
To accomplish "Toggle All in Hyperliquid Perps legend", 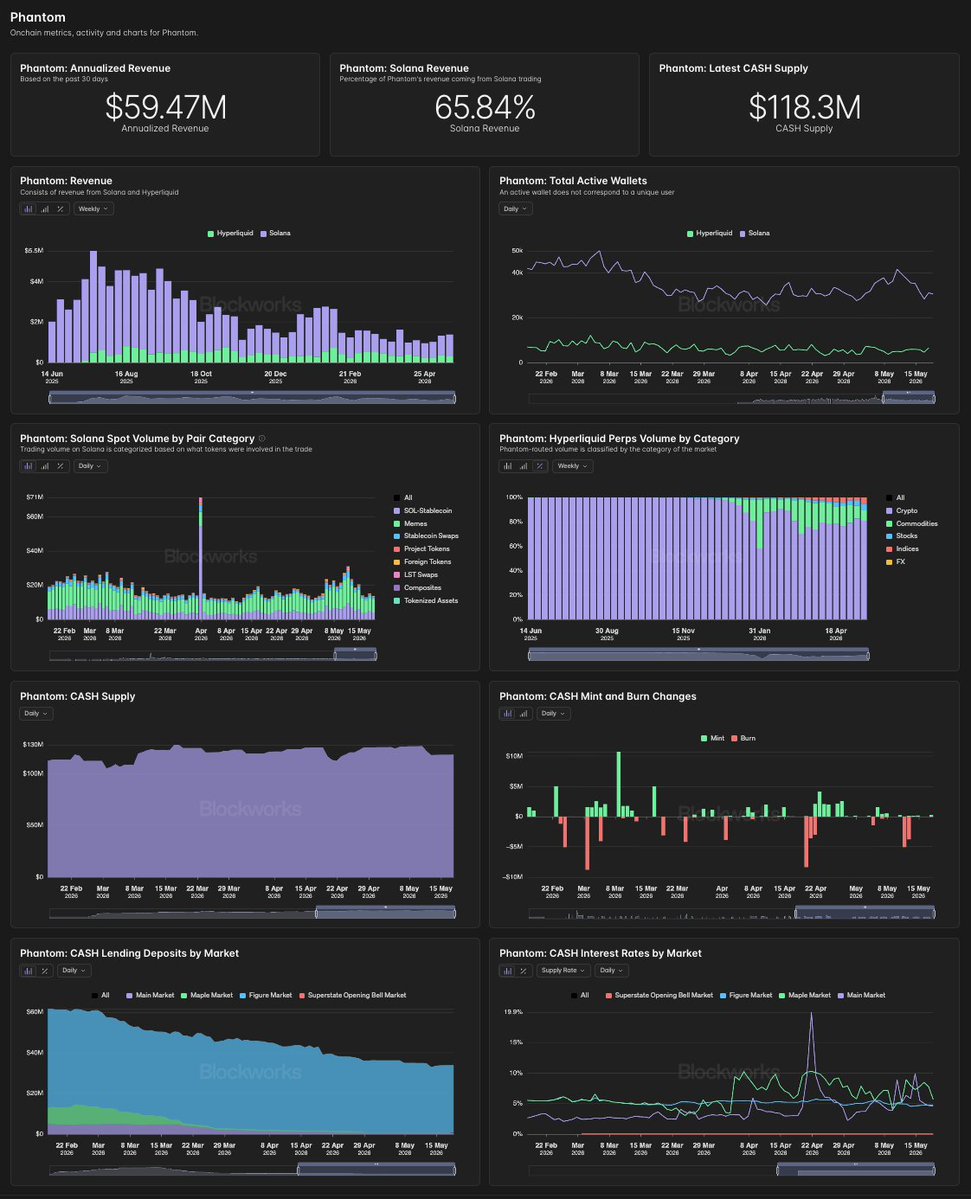I will point(895,498).
